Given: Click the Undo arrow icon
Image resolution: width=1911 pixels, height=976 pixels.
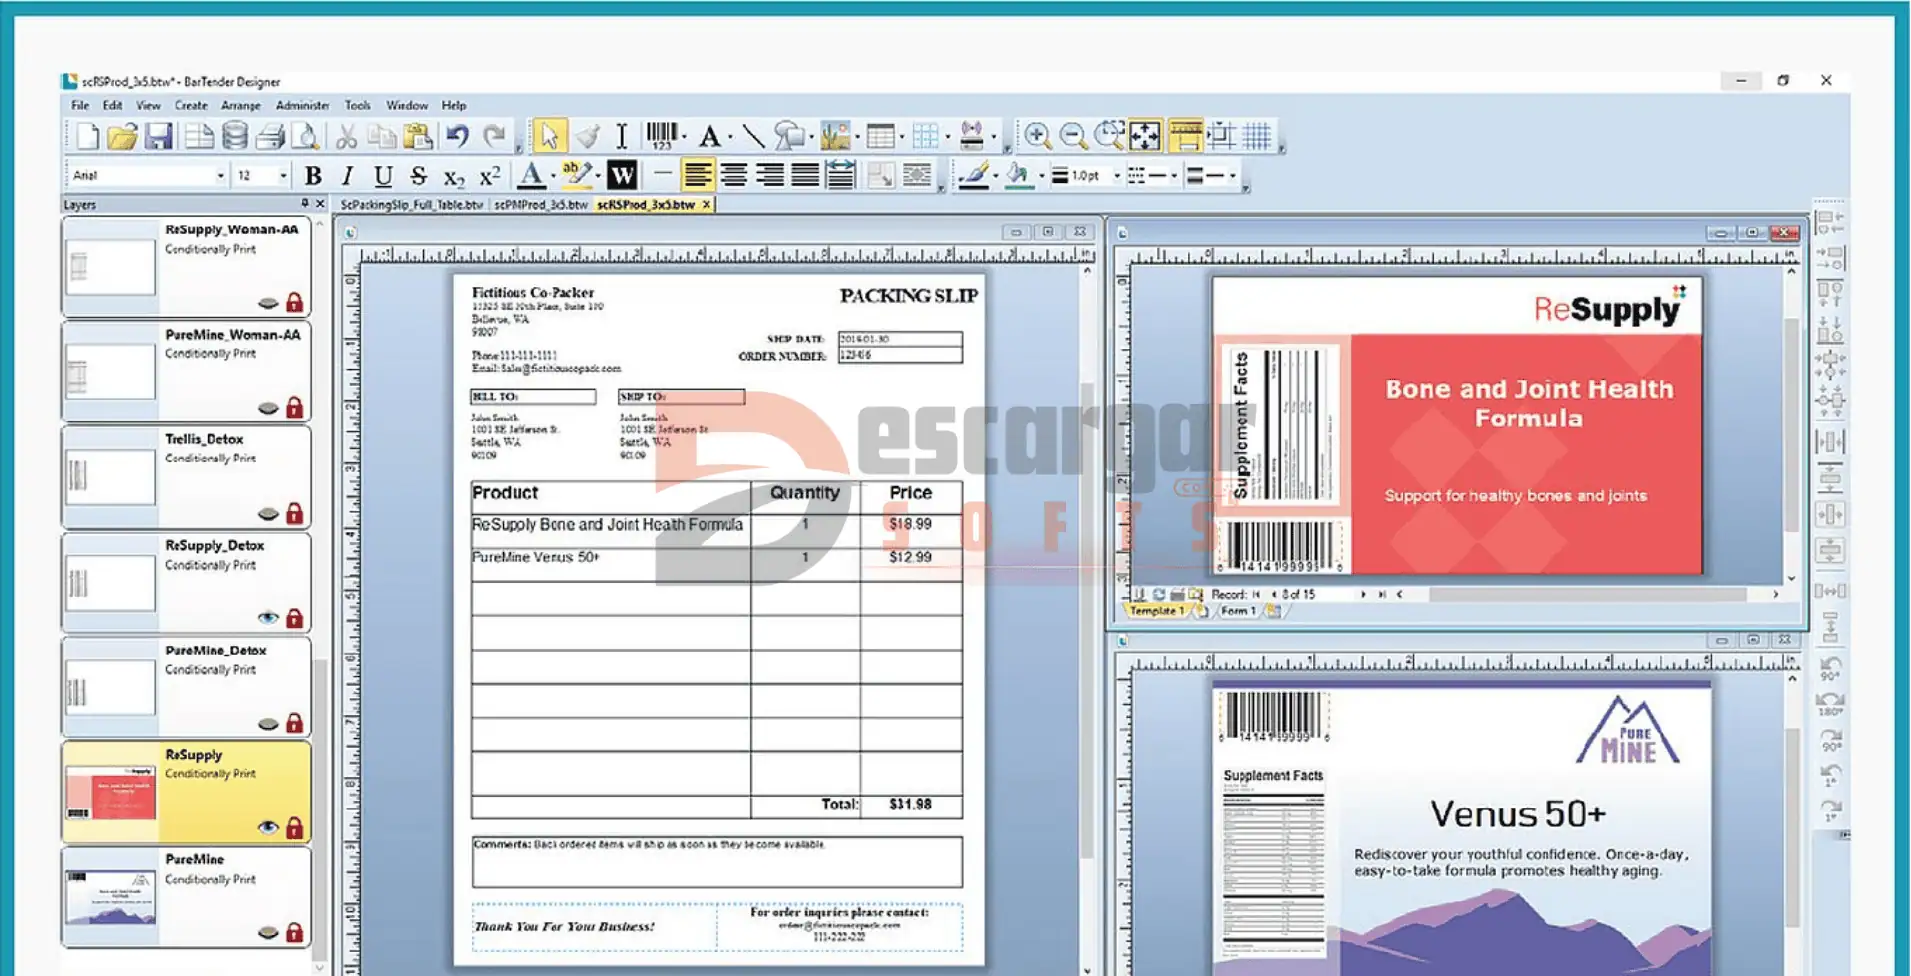Looking at the screenshot, I should tap(457, 136).
